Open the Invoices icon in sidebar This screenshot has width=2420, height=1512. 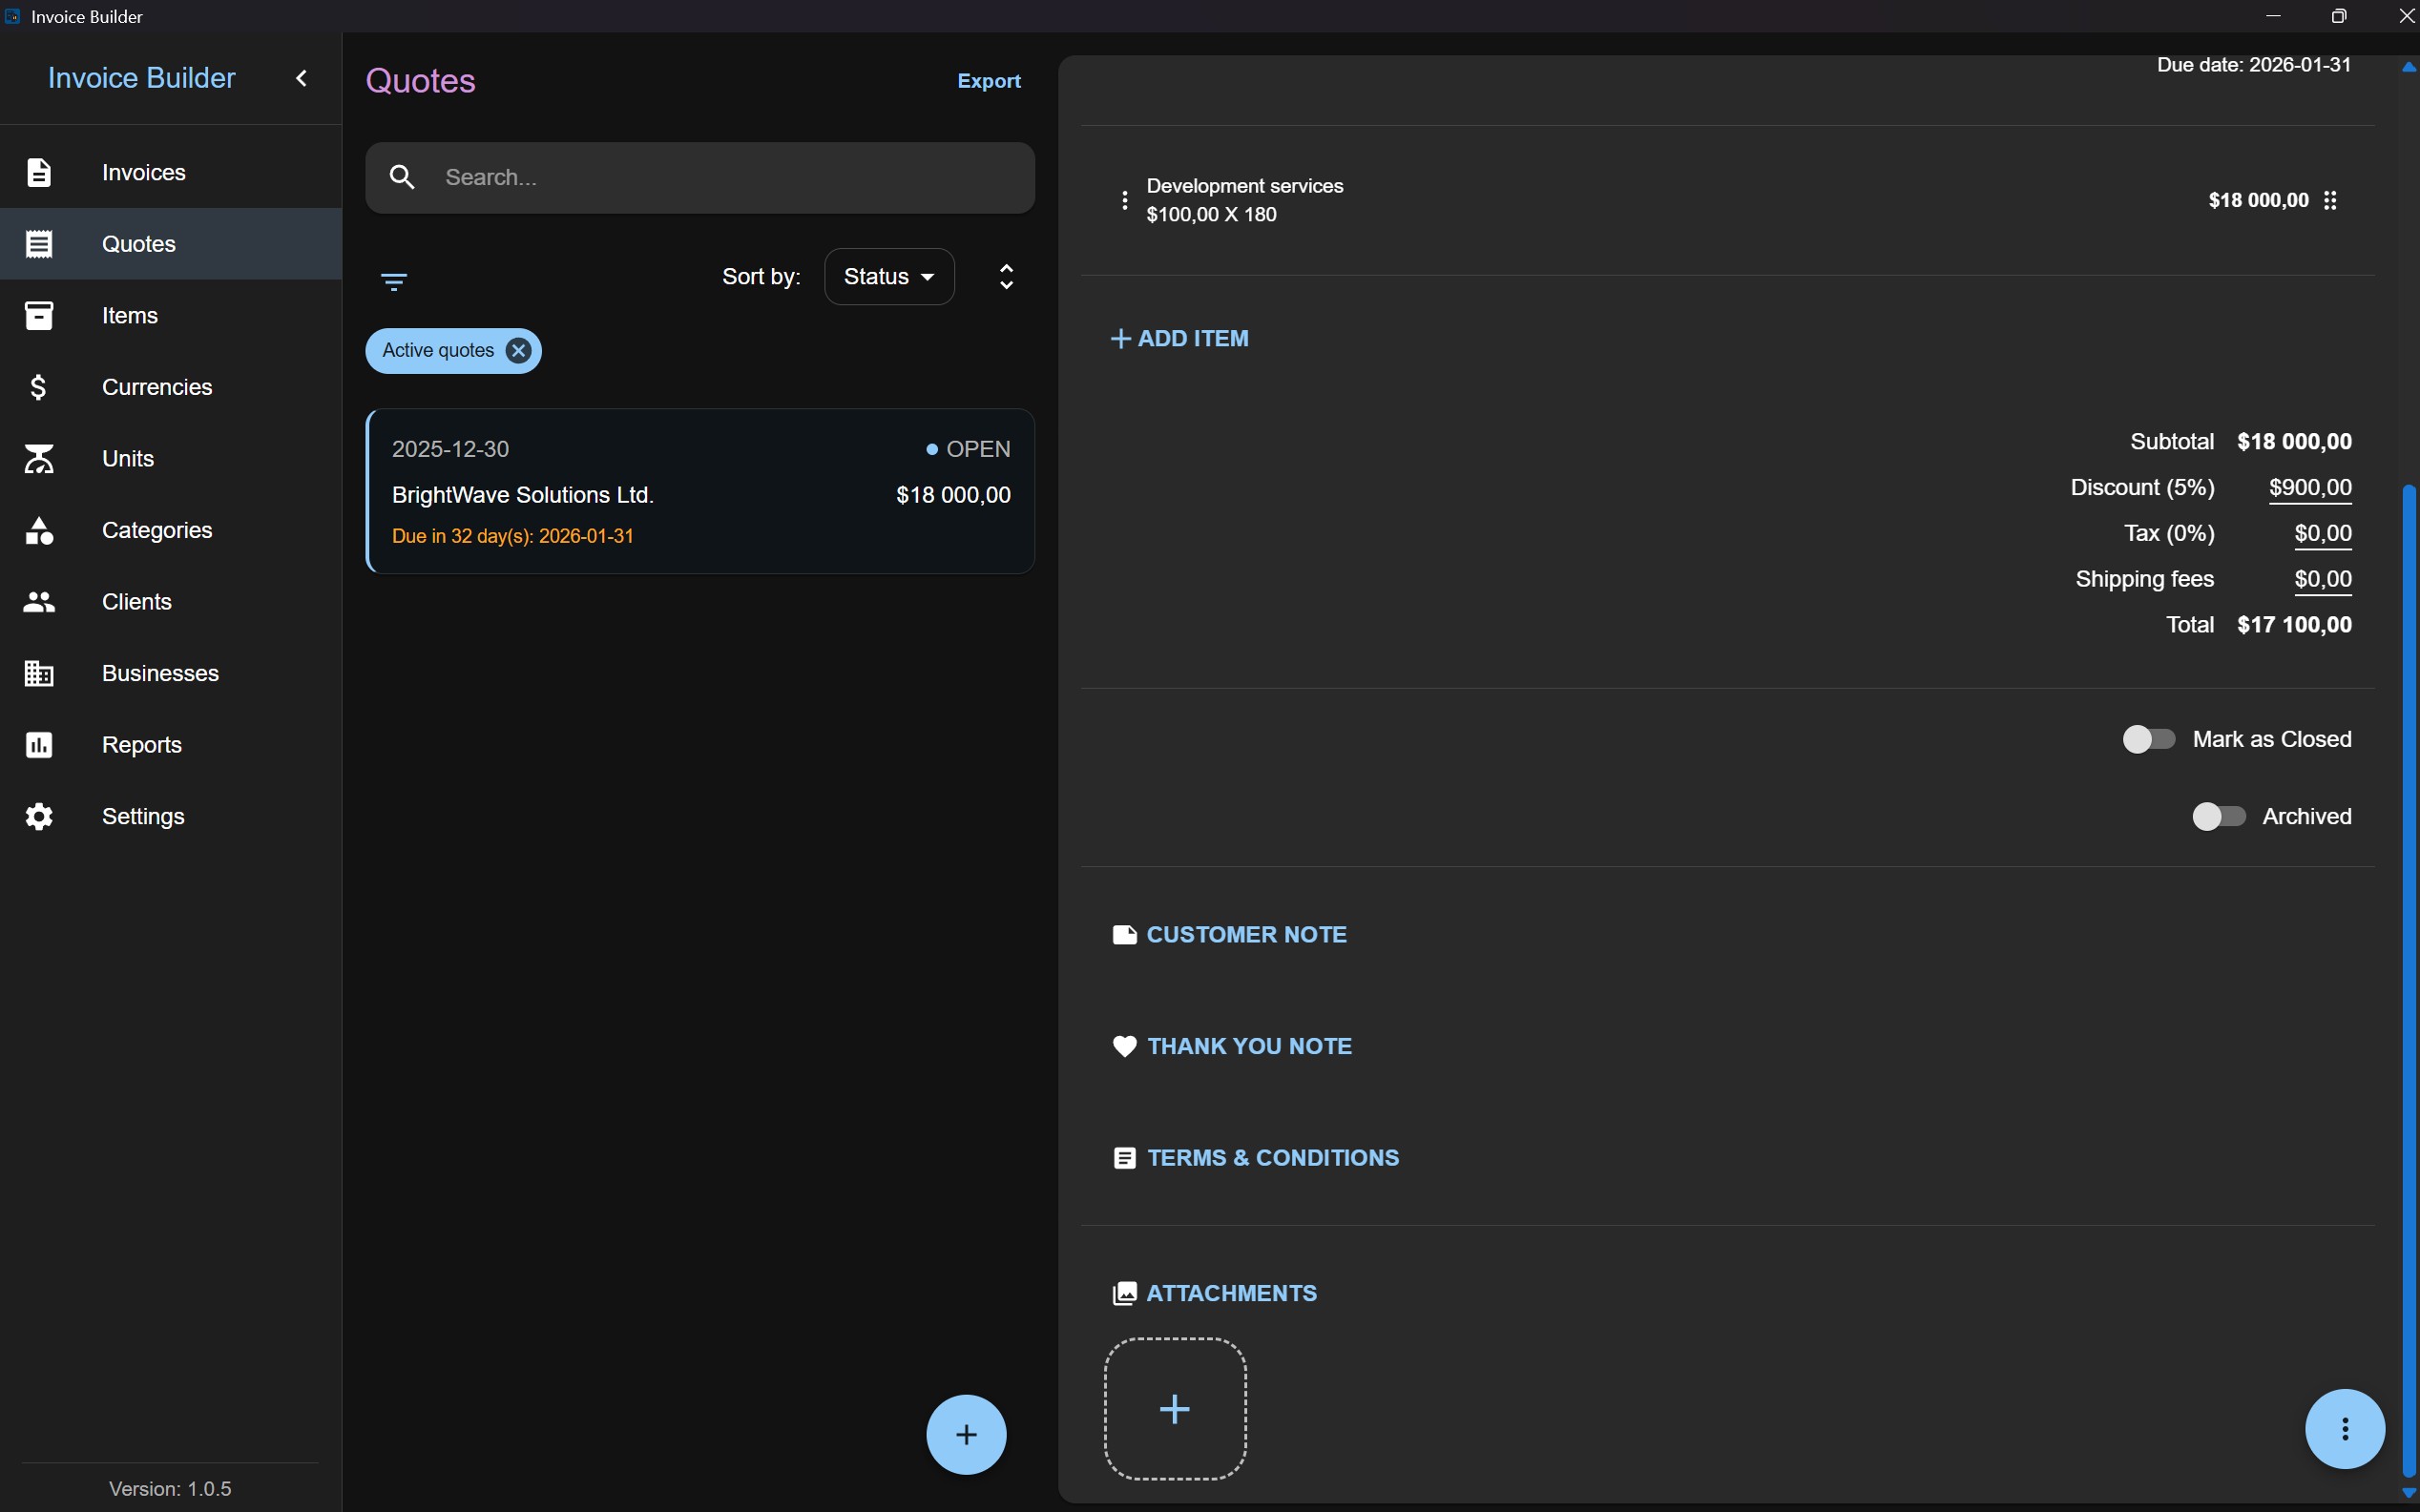point(39,172)
